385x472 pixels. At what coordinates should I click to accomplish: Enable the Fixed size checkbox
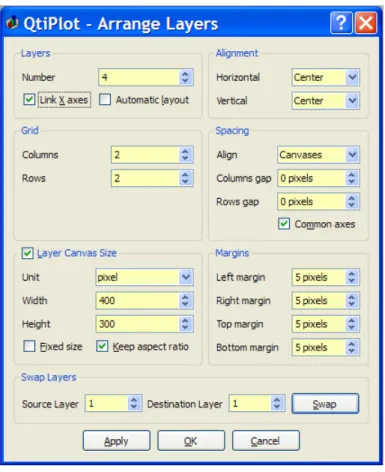29,346
